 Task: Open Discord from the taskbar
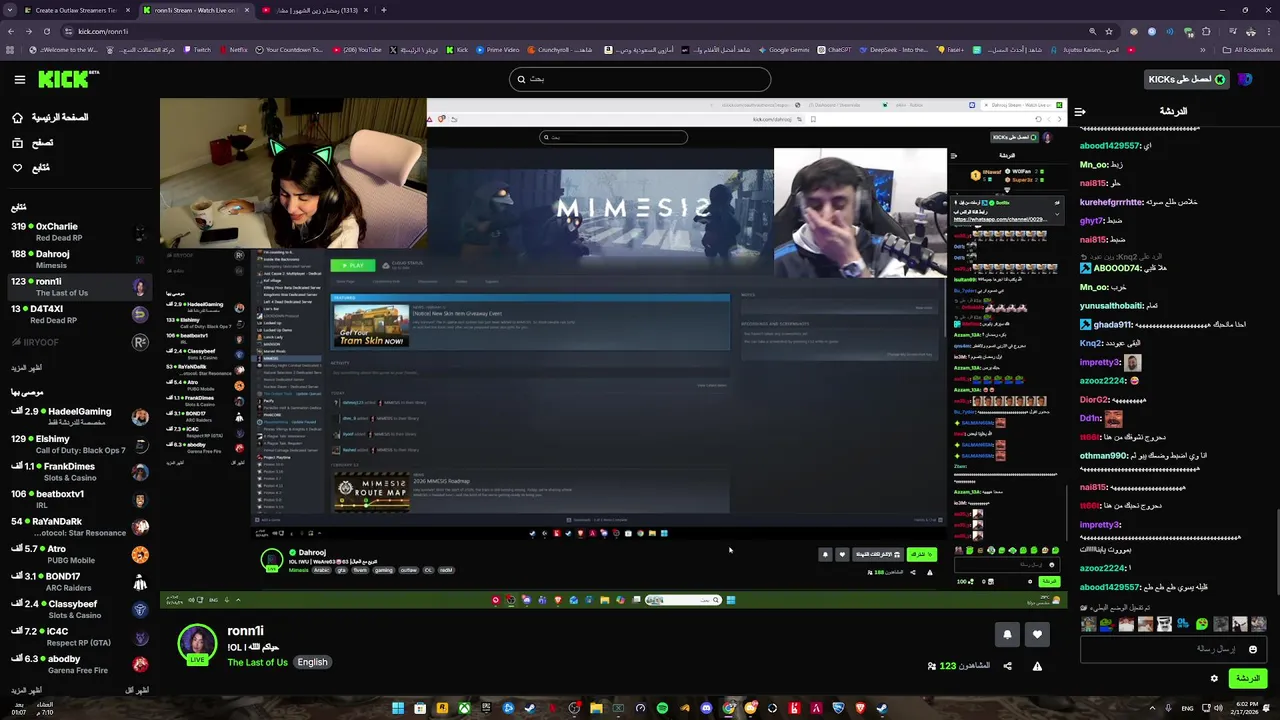click(706, 708)
